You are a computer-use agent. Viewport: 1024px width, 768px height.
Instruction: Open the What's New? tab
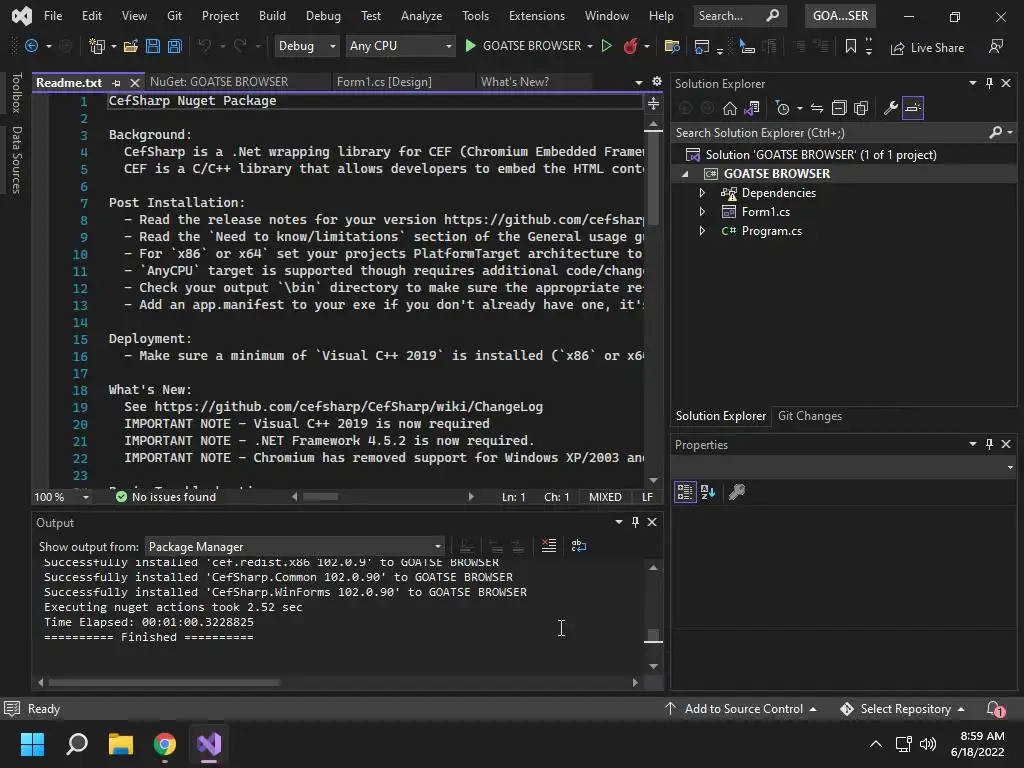click(x=515, y=82)
